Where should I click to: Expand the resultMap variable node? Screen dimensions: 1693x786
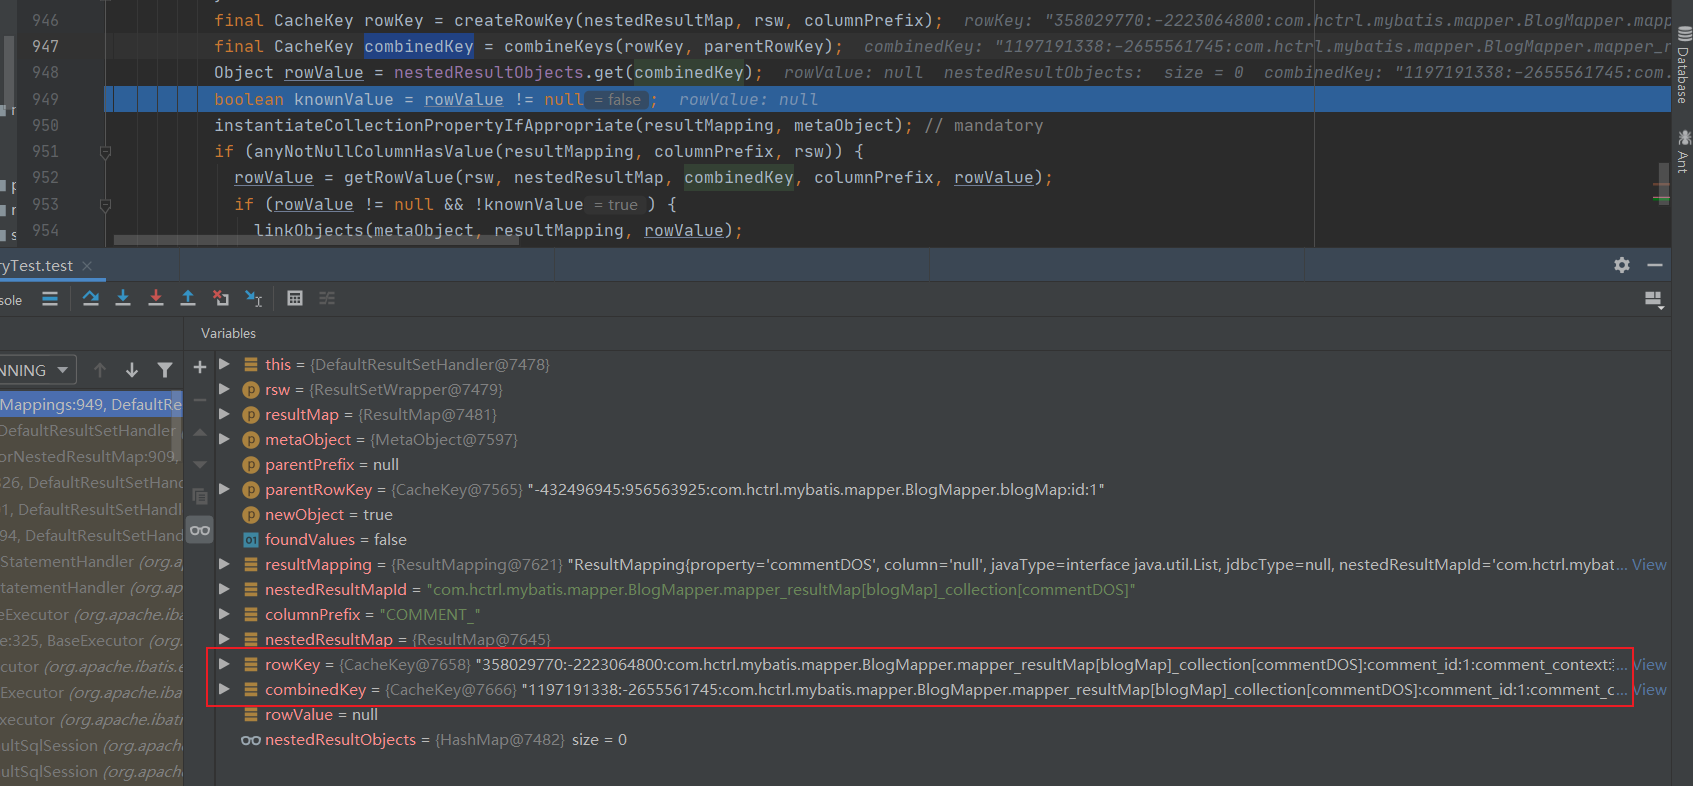coord(224,414)
